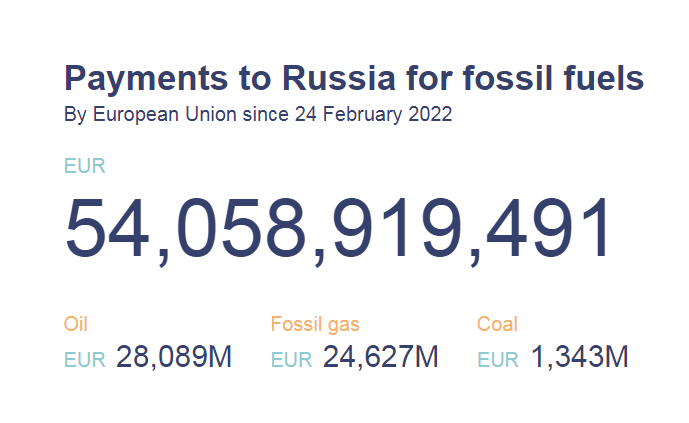Click the EUR label above the total
Image resolution: width=689 pixels, height=423 pixels.
click(x=85, y=166)
